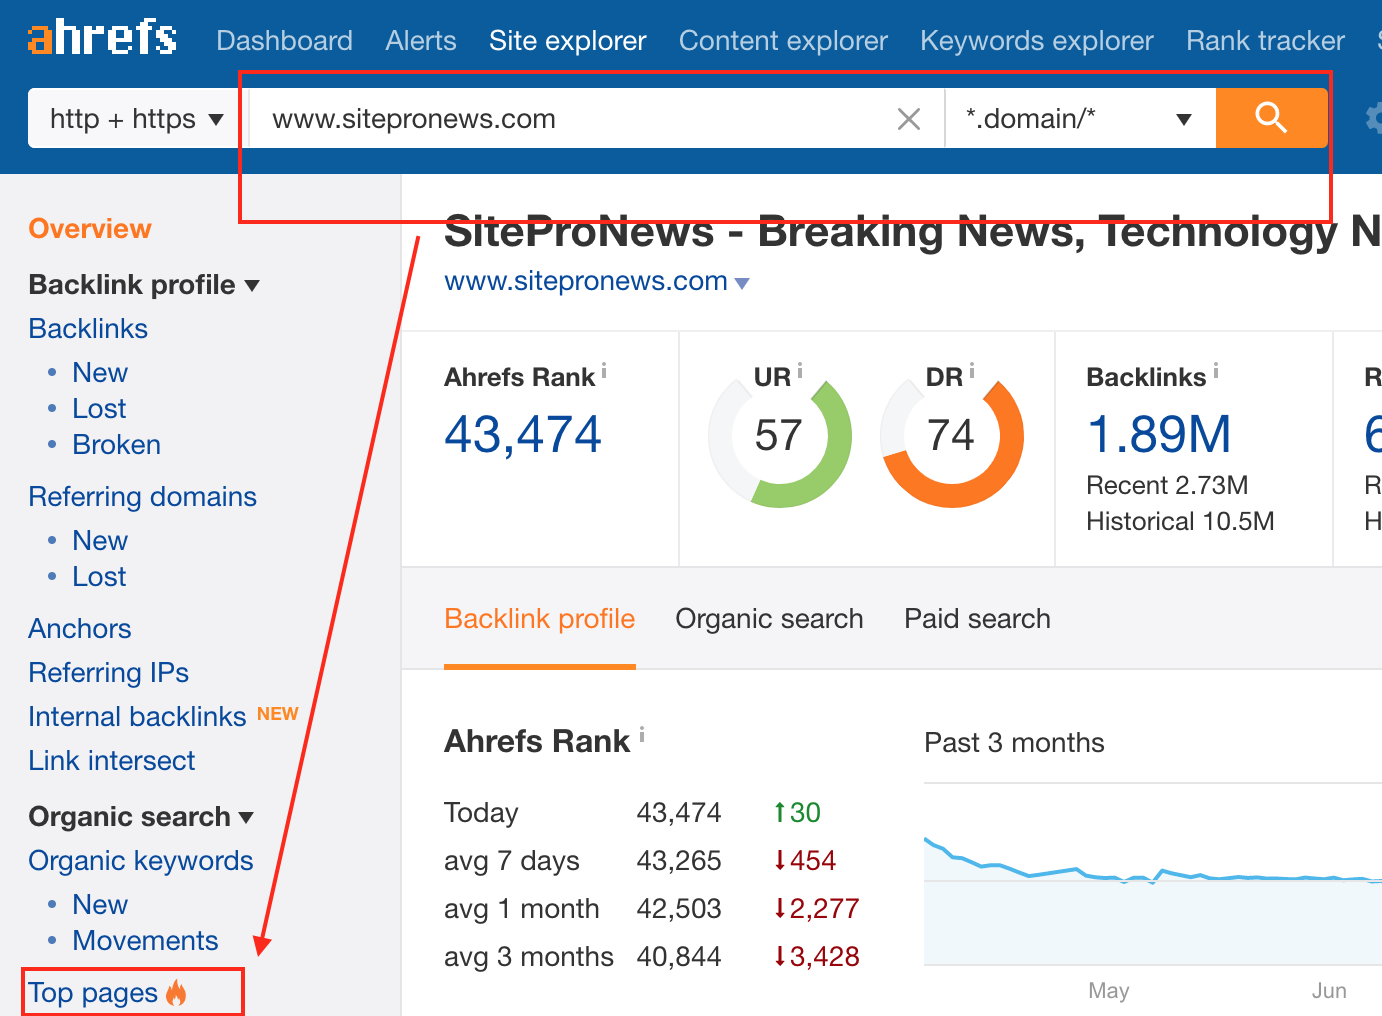Switch to the Paid search tab
1382x1016 pixels.
click(977, 619)
